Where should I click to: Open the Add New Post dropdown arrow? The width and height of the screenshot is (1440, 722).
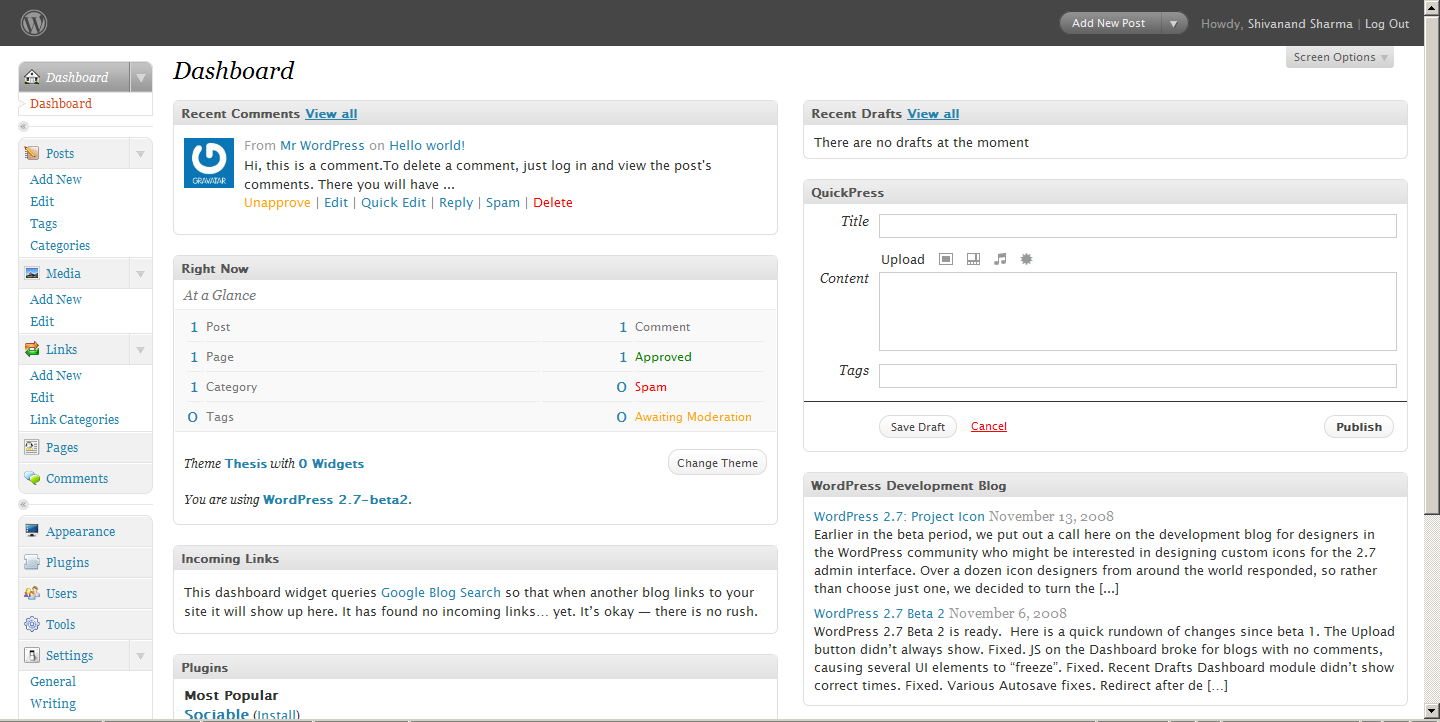click(1173, 23)
